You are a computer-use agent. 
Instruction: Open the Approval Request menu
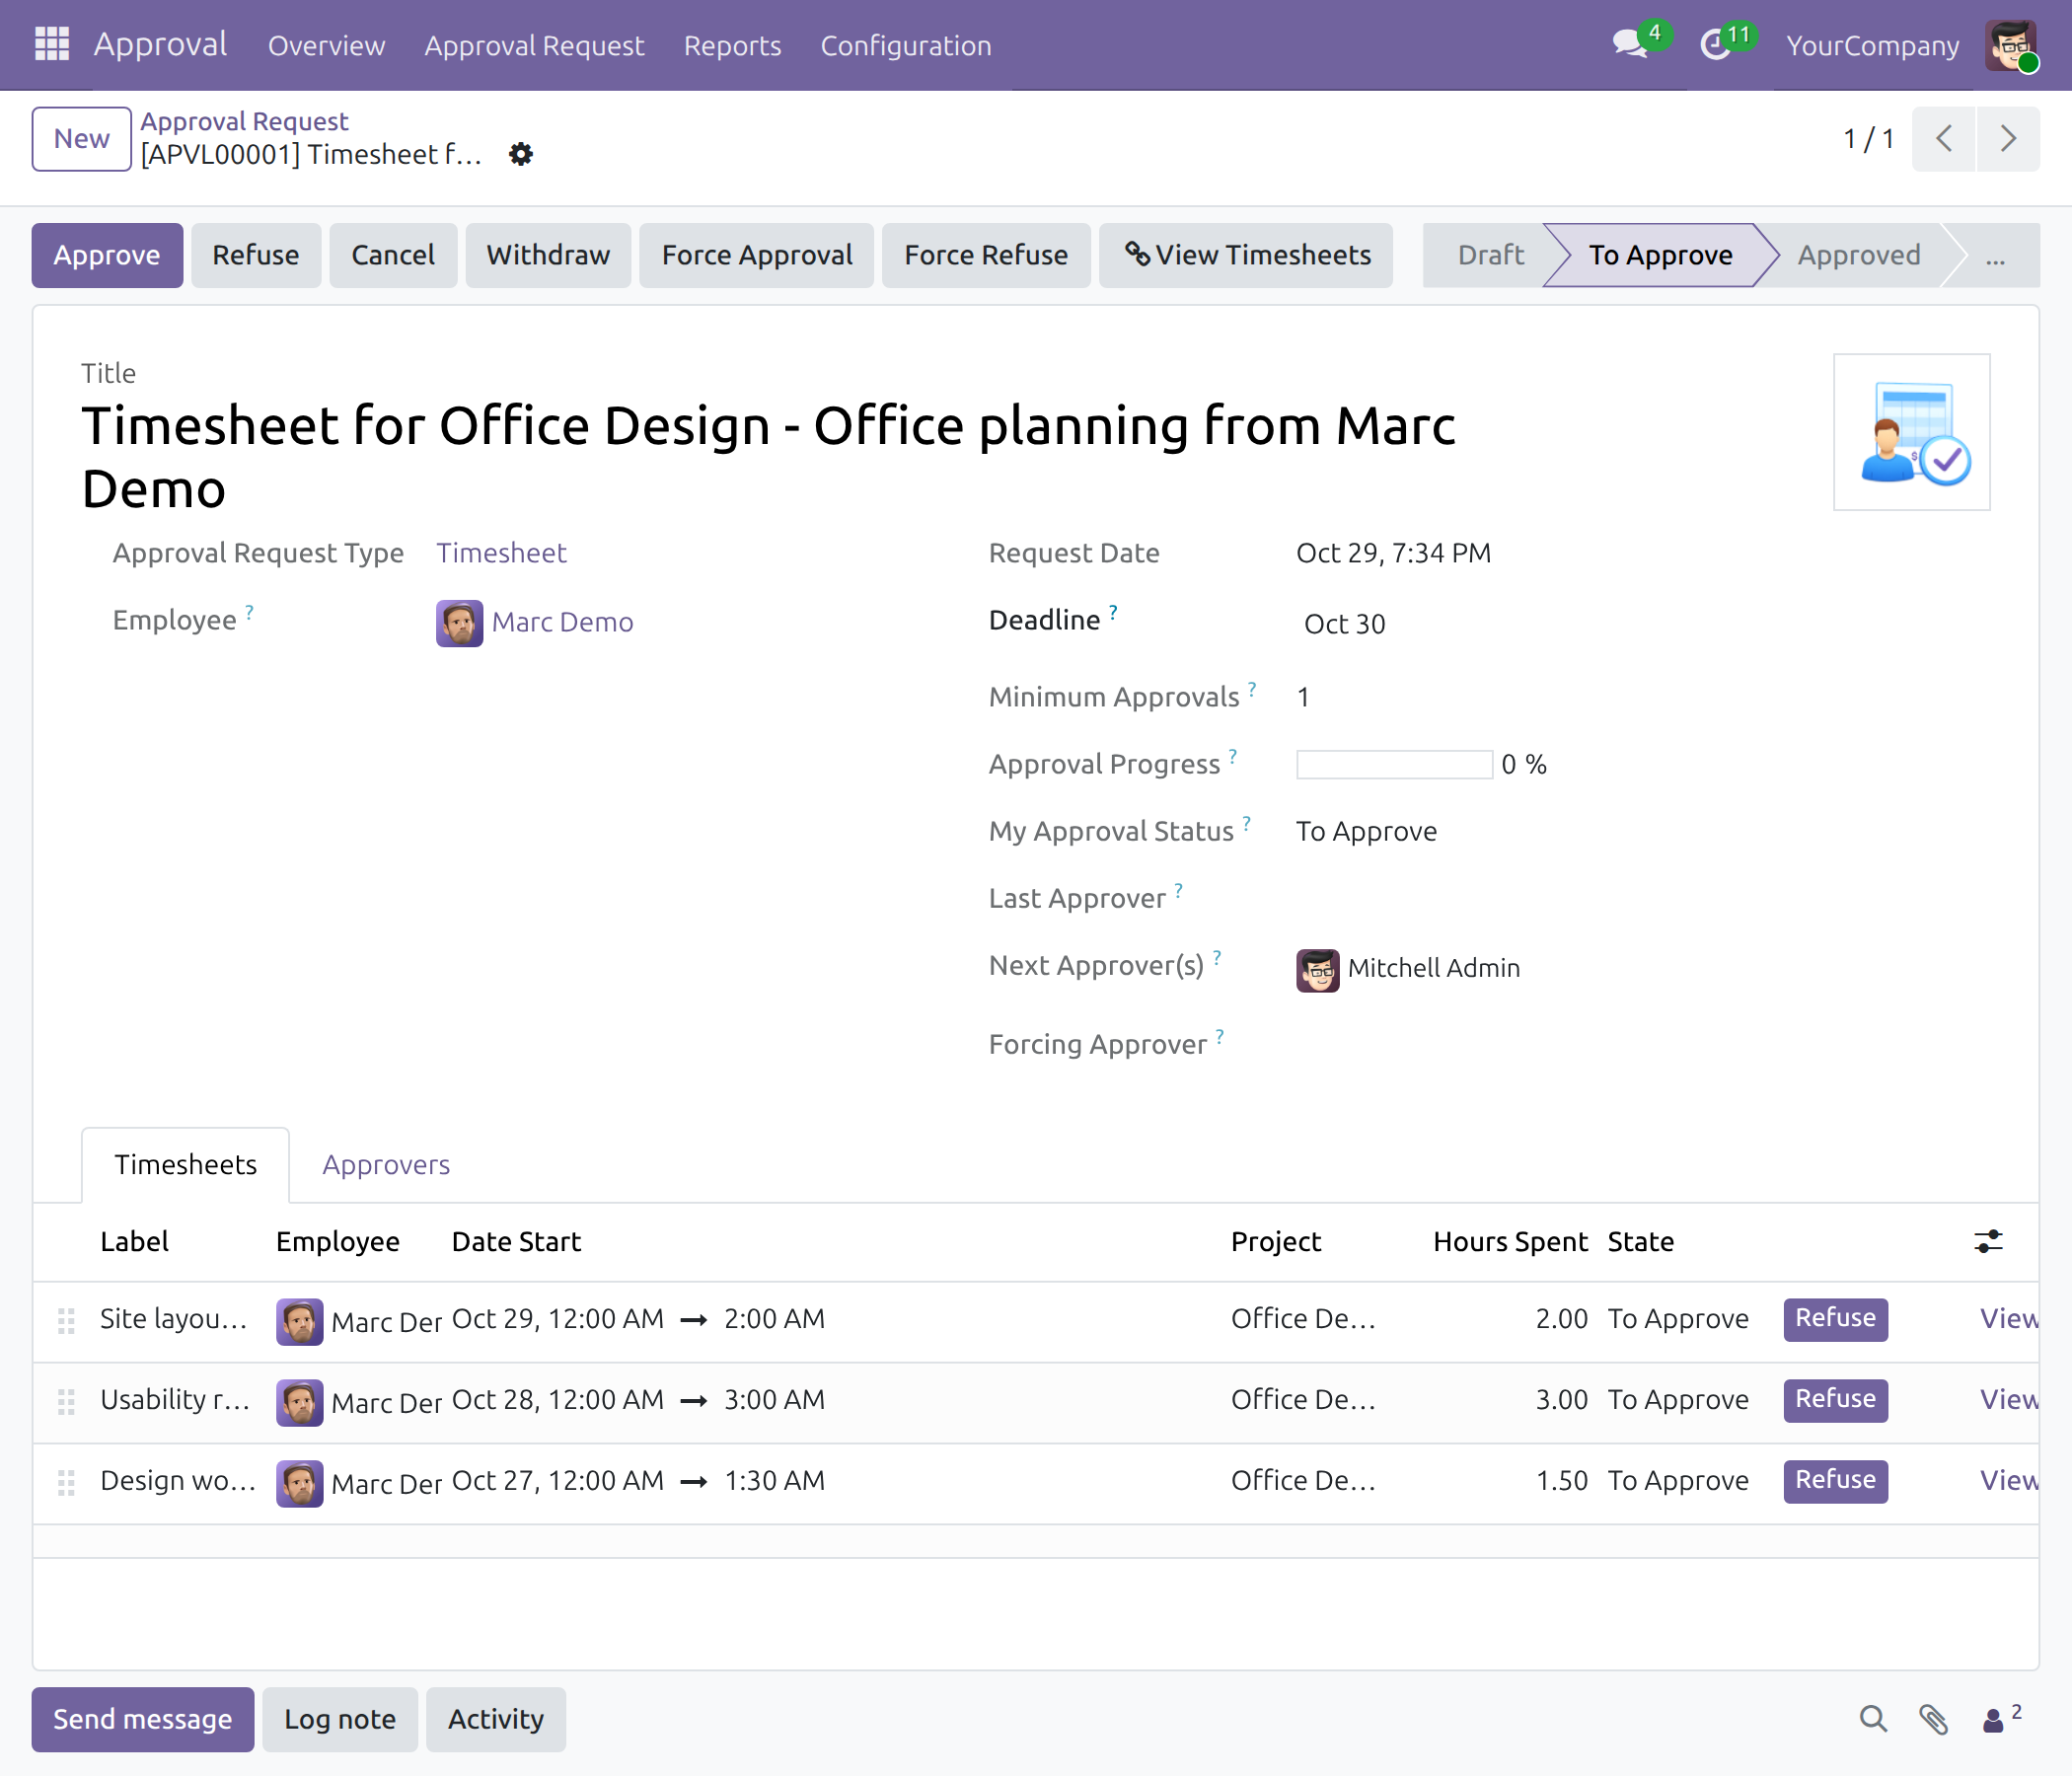534,46
